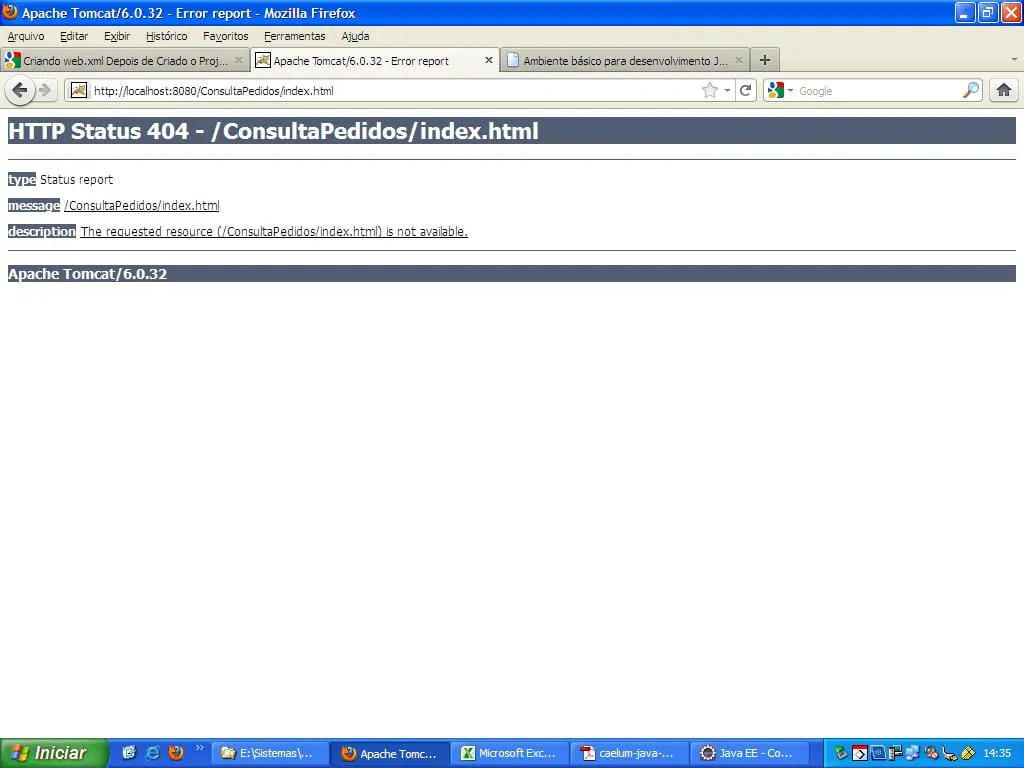Switch to Microsoft Excel on the taskbar
The width and height of the screenshot is (1024, 768).
pos(509,753)
